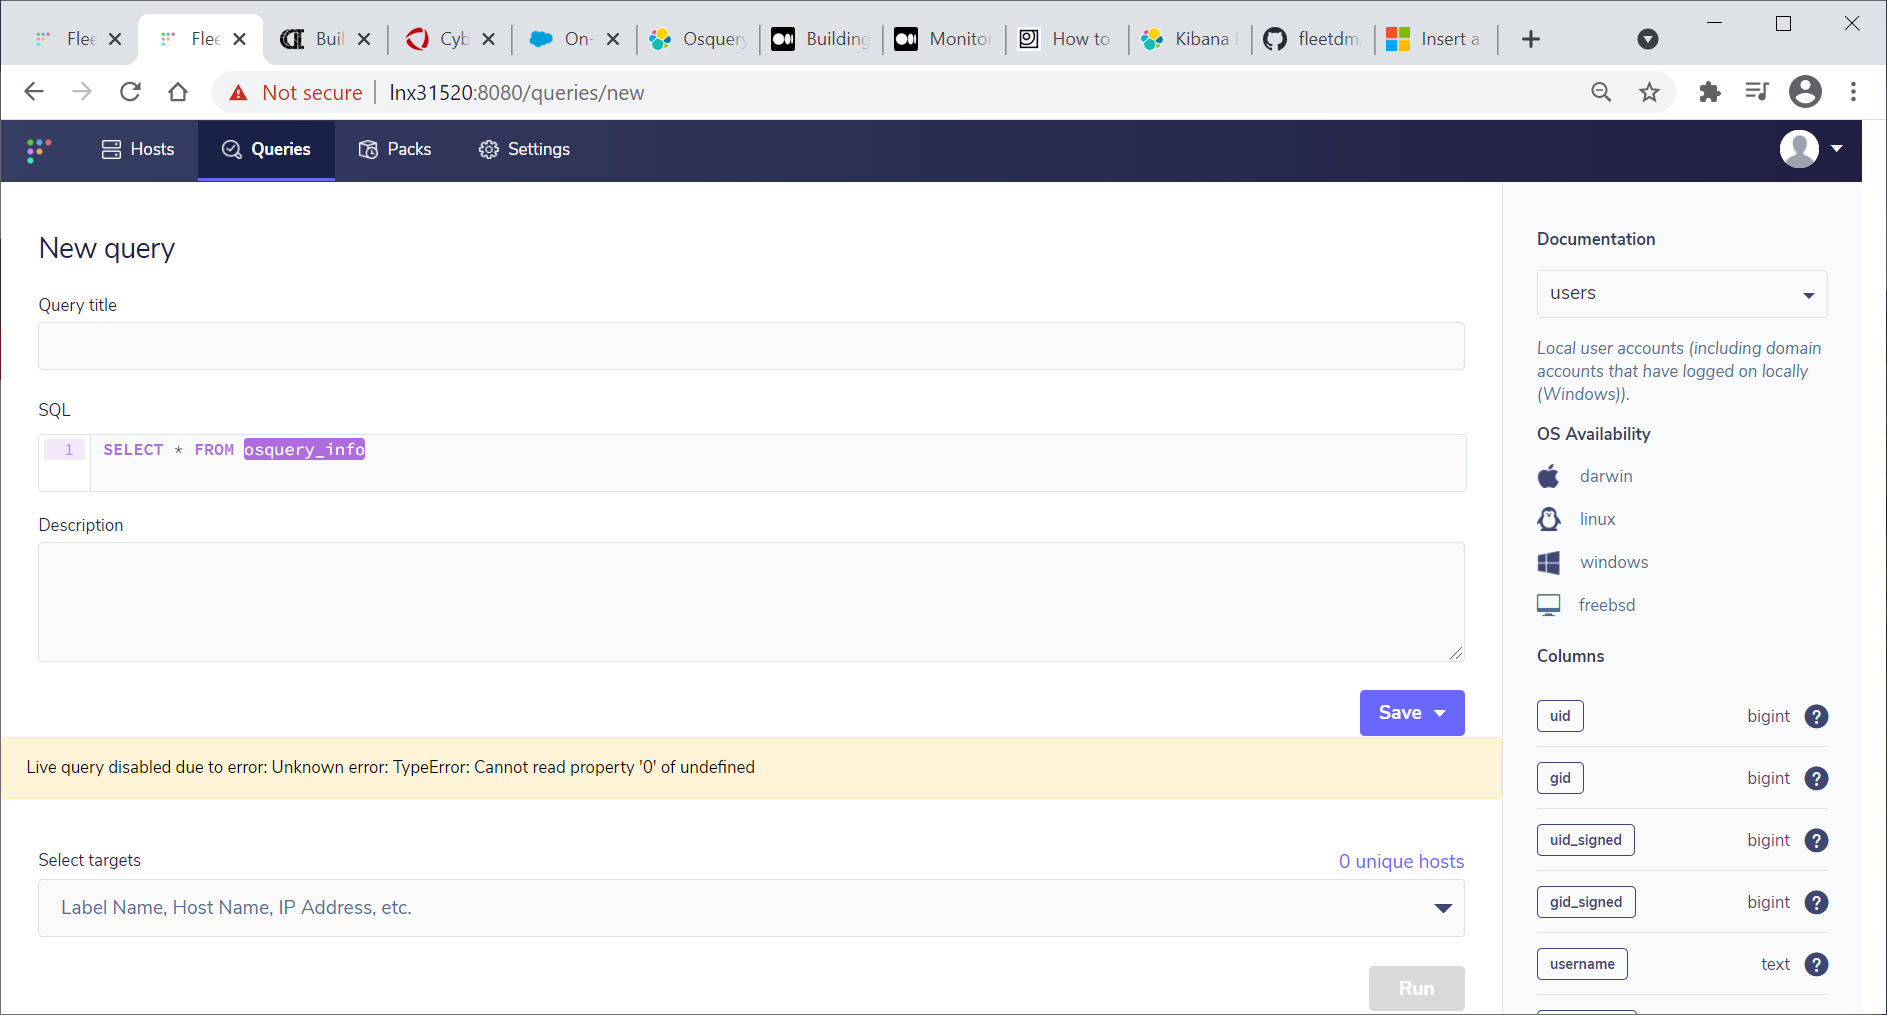Image resolution: width=1887 pixels, height=1015 pixels.
Task: Click the browser extensions puzzle icon
Action: [1710, 92]
